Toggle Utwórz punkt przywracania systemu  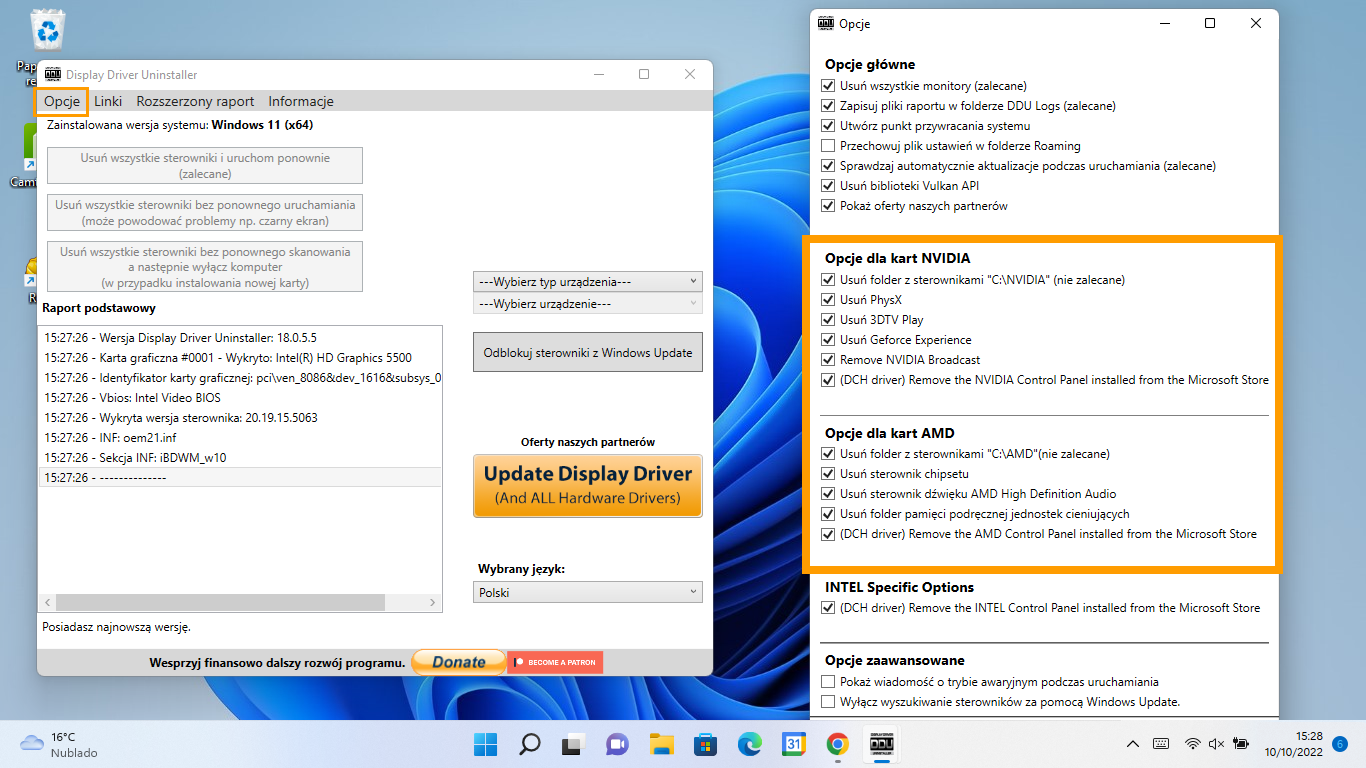coord(827,126)
